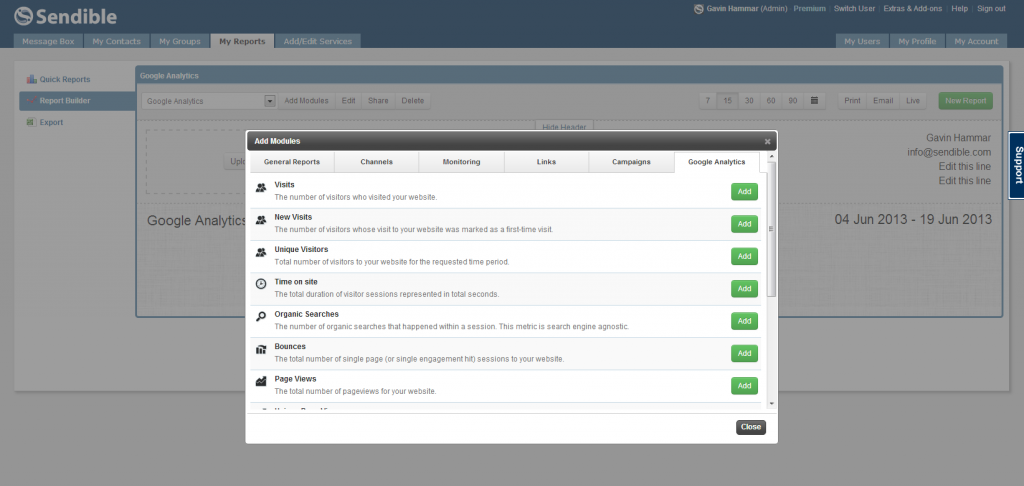Click the Time on site clock icon

[261, 284]
